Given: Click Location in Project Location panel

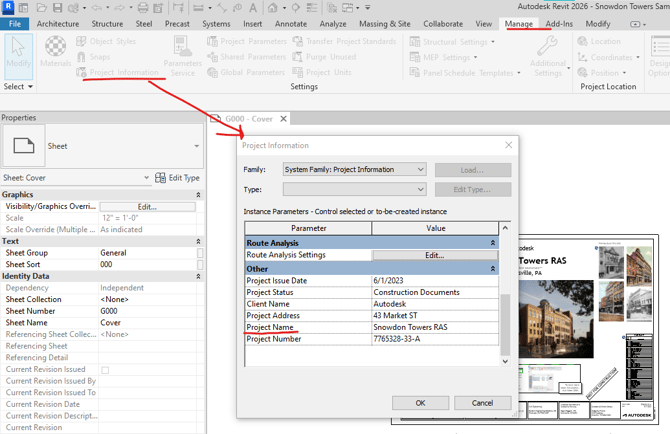Looking at the screenshot, I should 599,41.
